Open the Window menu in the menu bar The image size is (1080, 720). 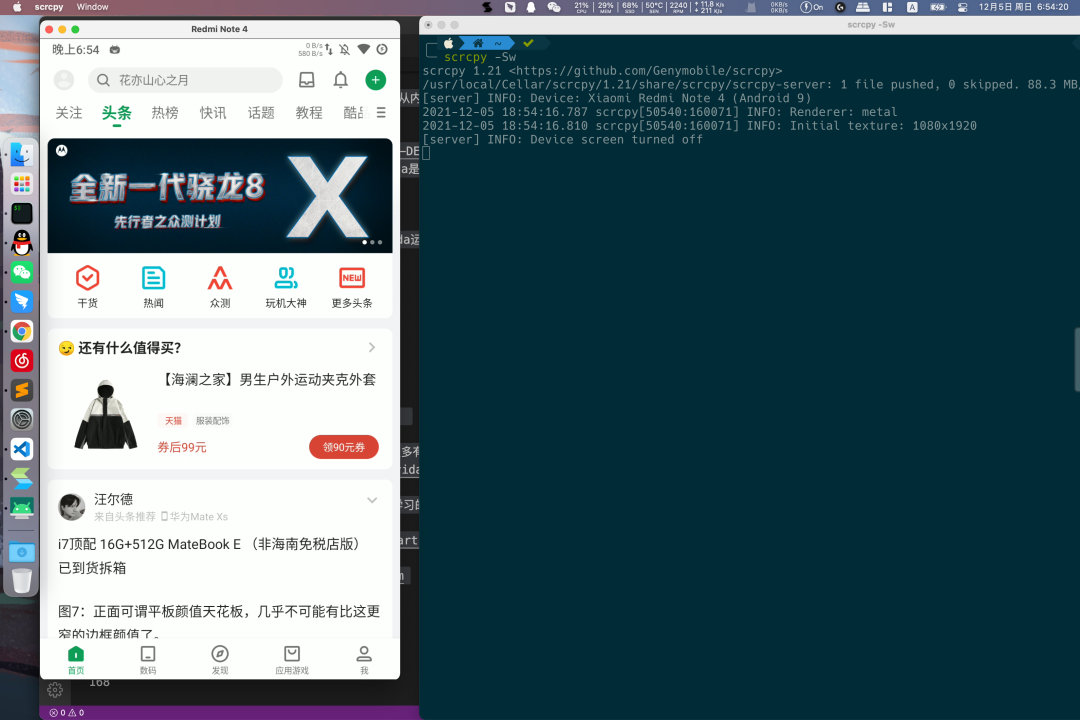pos(92,7)
